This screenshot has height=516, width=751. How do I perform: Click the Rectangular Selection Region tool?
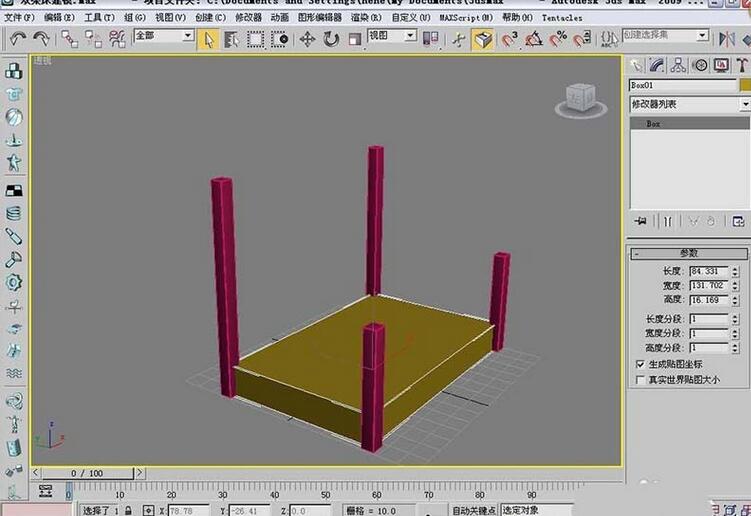255,39
